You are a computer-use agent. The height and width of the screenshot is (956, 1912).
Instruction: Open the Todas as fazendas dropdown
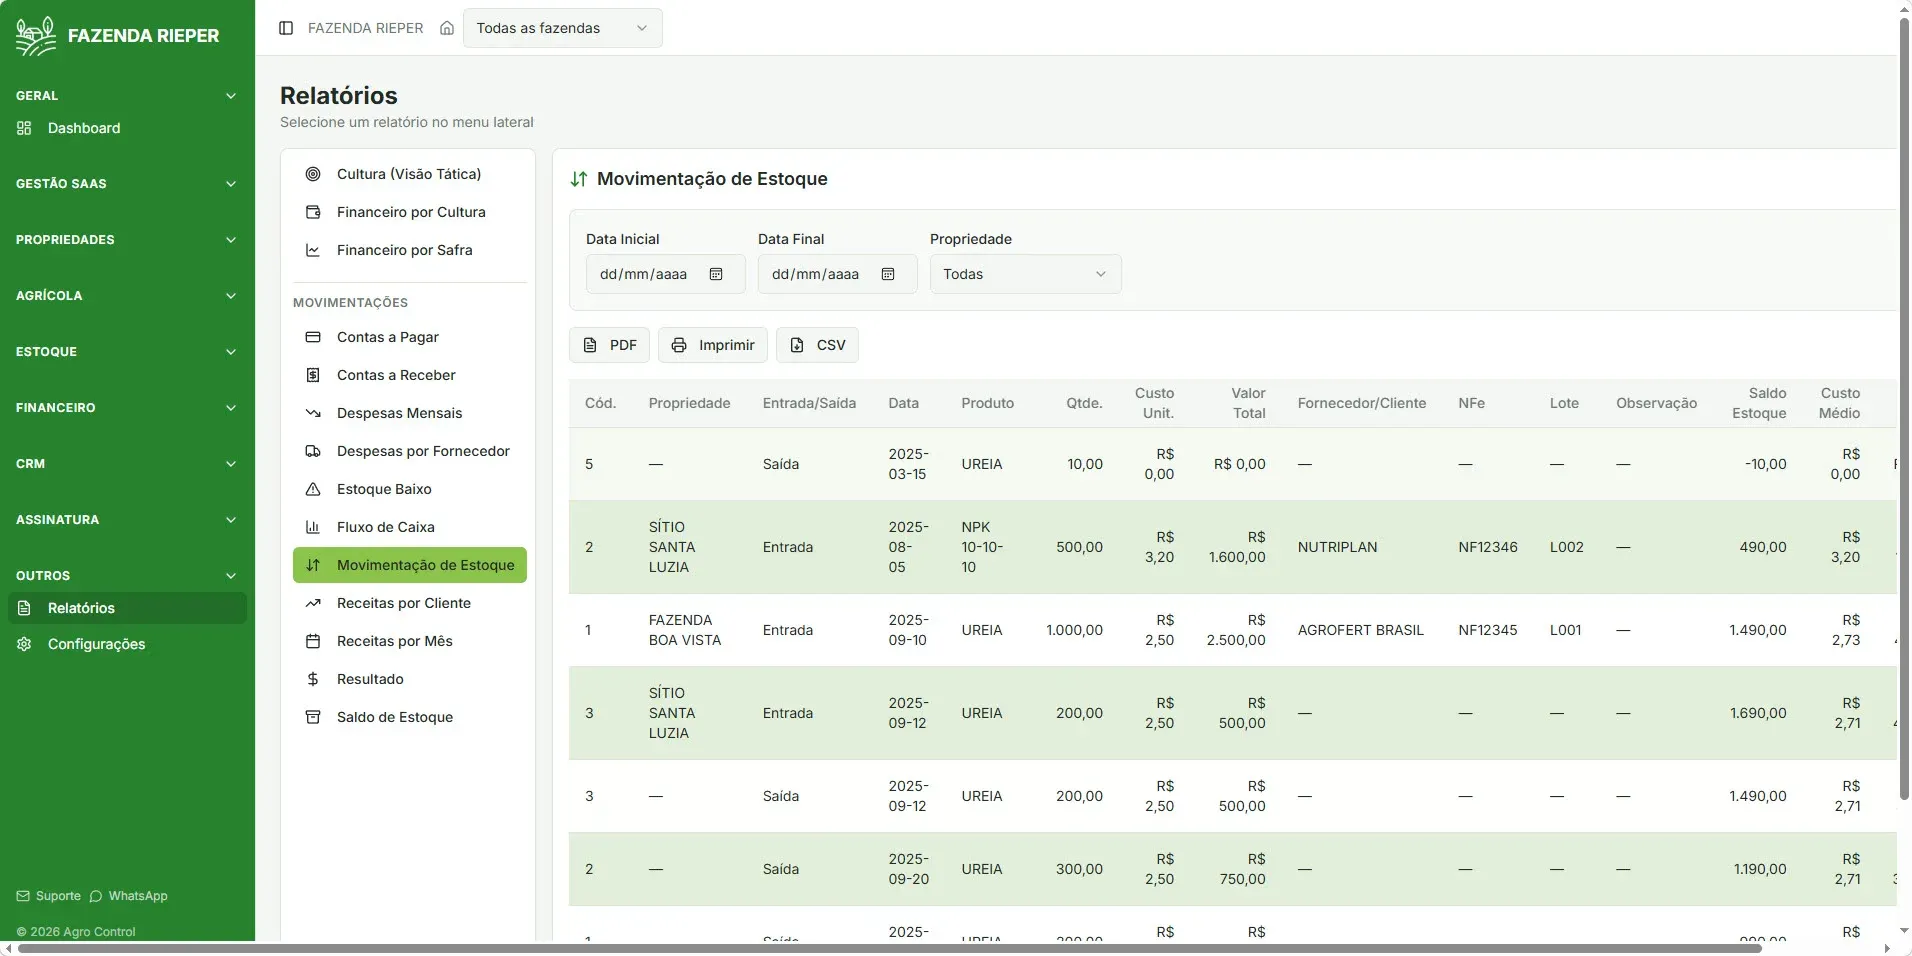click(563, 28)
